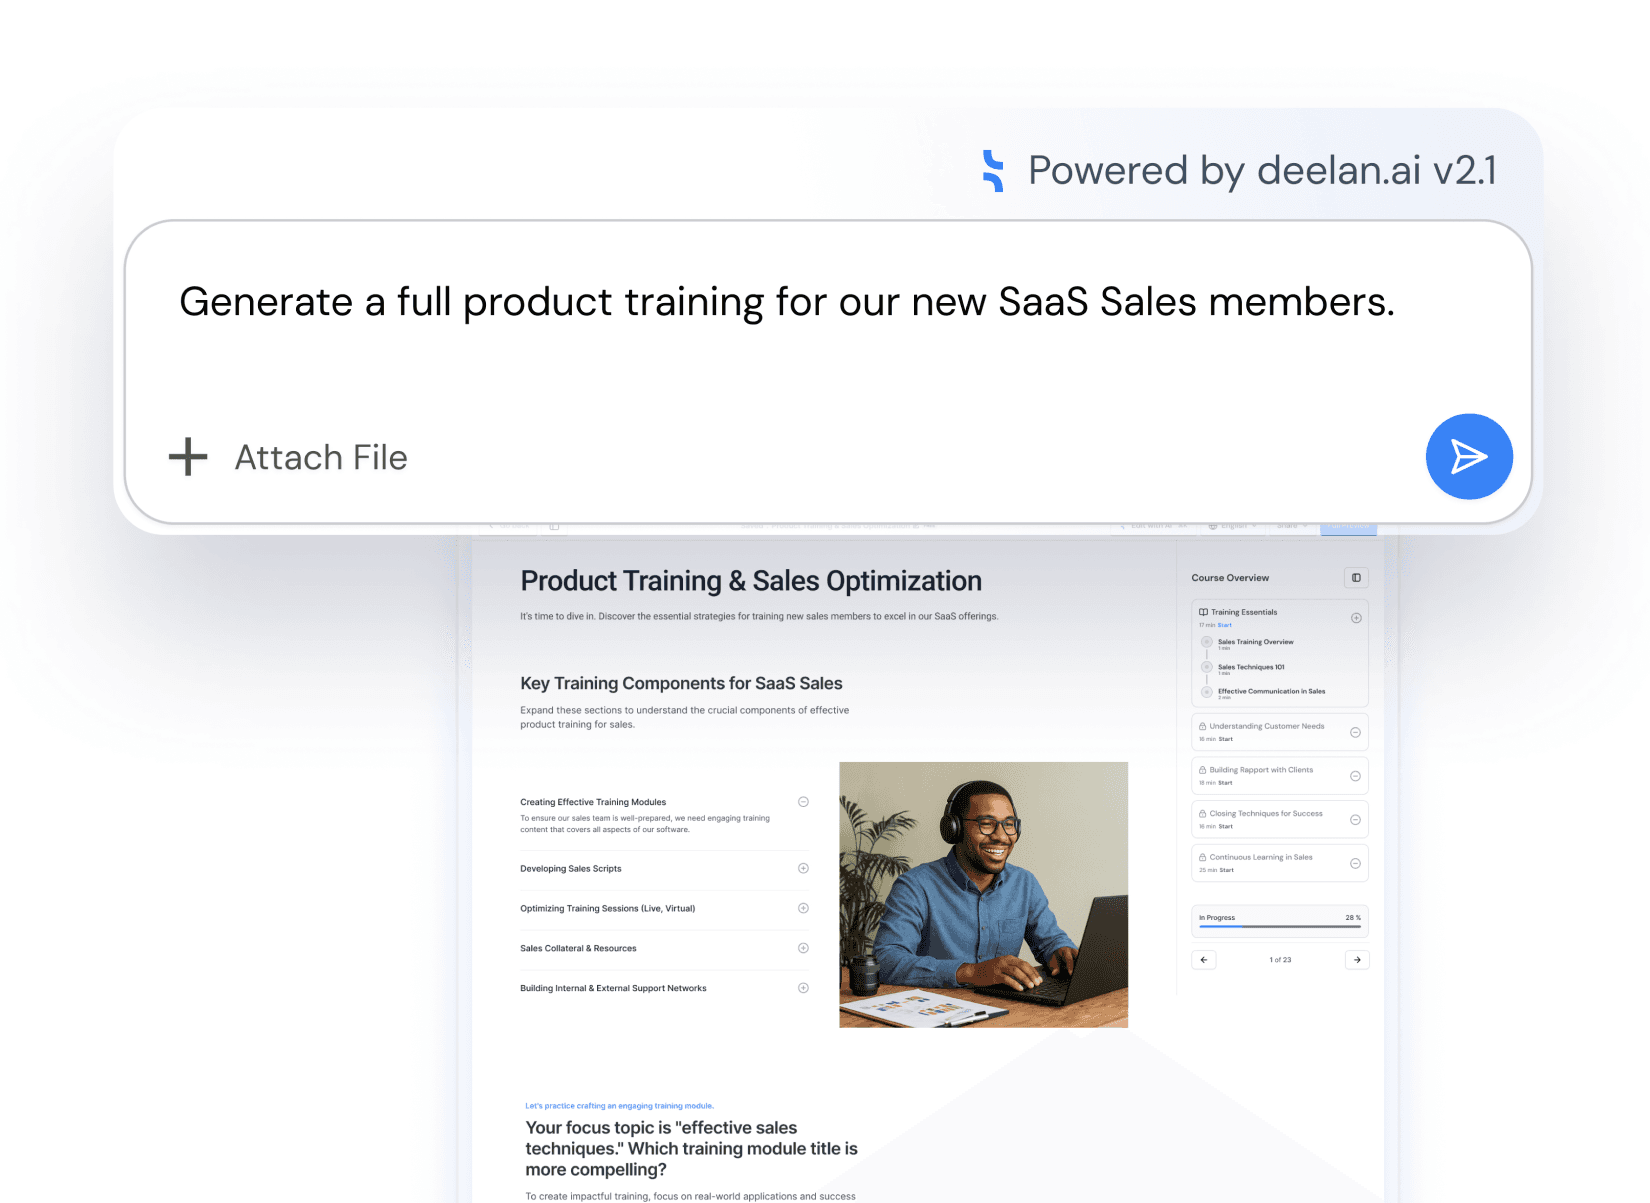Start the Training Essentials module
The height and width of the screenshot is (1203, 1650).
[1225, 625]
